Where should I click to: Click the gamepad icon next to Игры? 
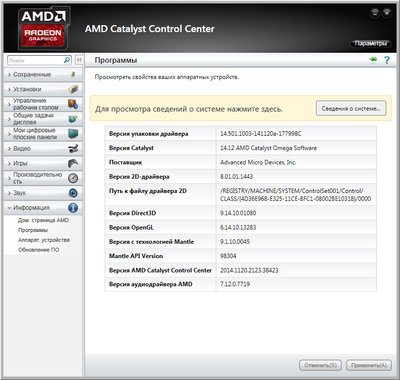[x=73, y=163]
